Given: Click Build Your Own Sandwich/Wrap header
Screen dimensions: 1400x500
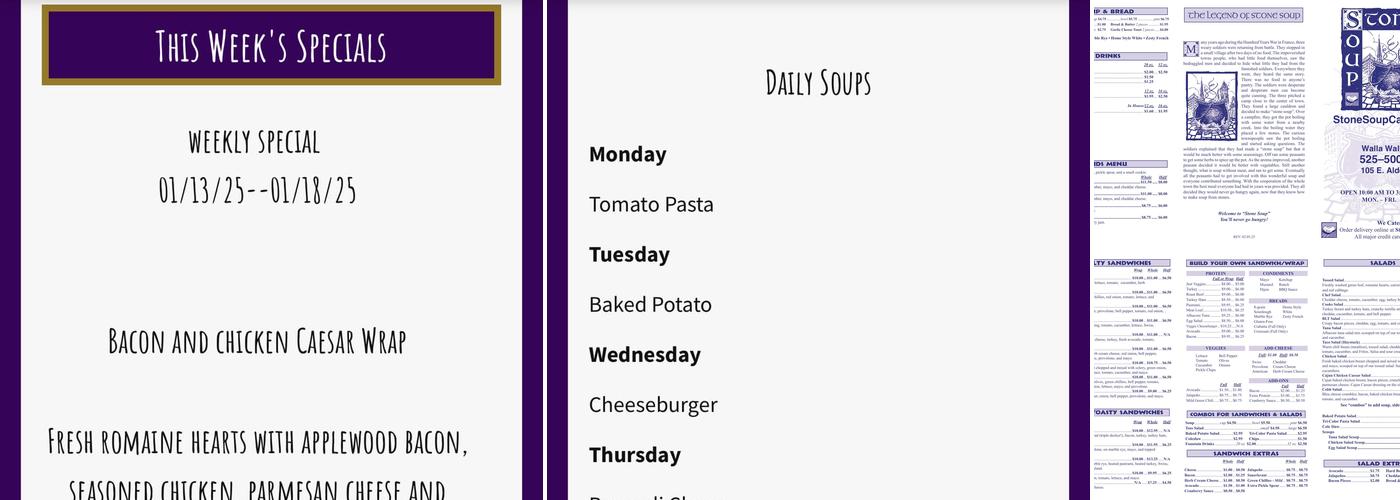Looking at the screenshot, I should (x=1246, y=263).
